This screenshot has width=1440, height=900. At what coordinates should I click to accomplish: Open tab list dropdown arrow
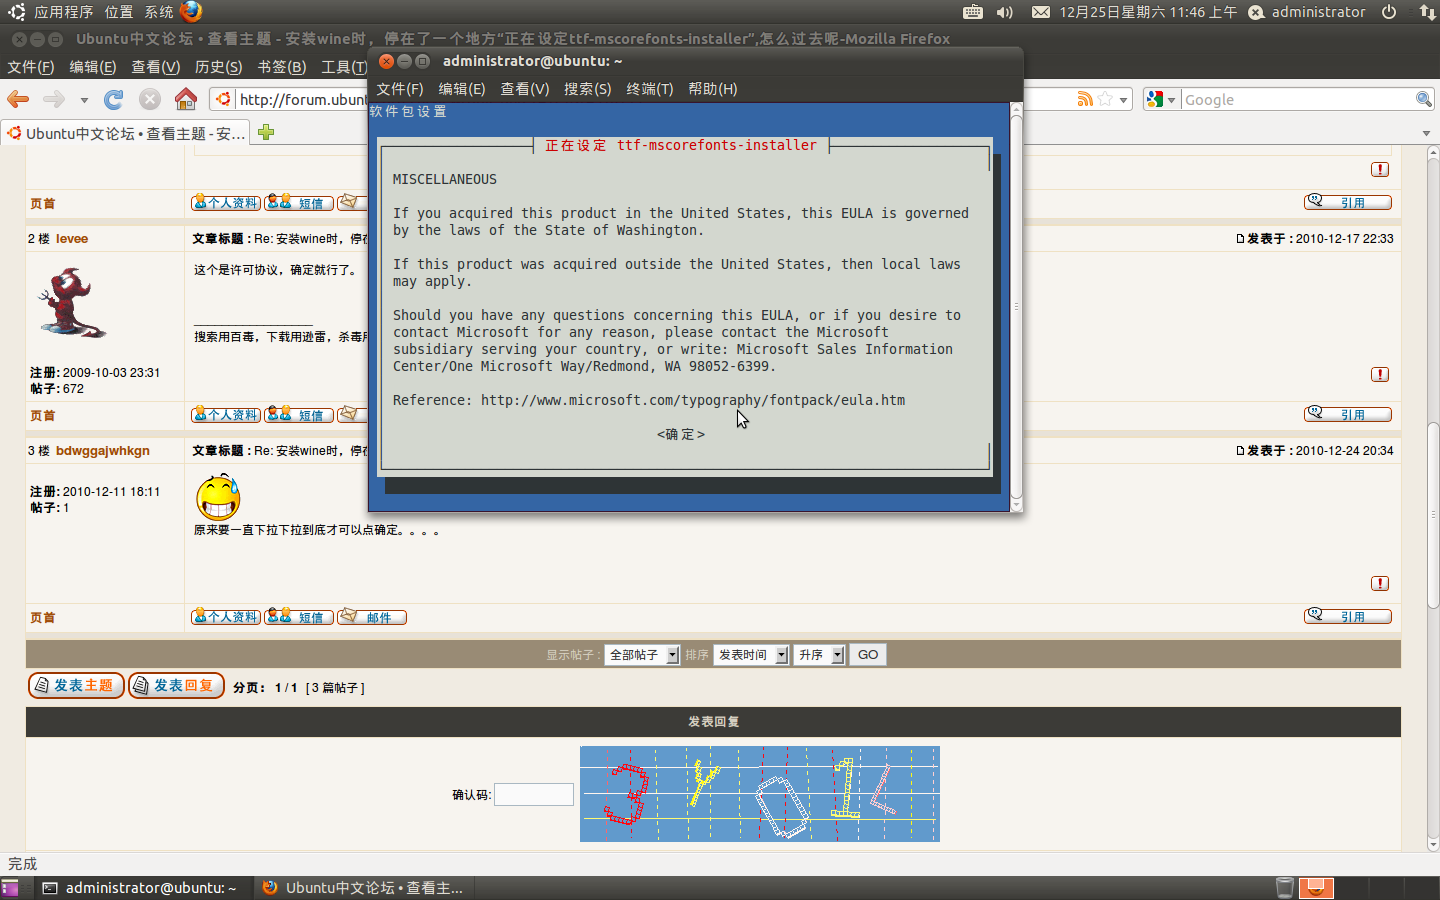tap(1426, 133)
